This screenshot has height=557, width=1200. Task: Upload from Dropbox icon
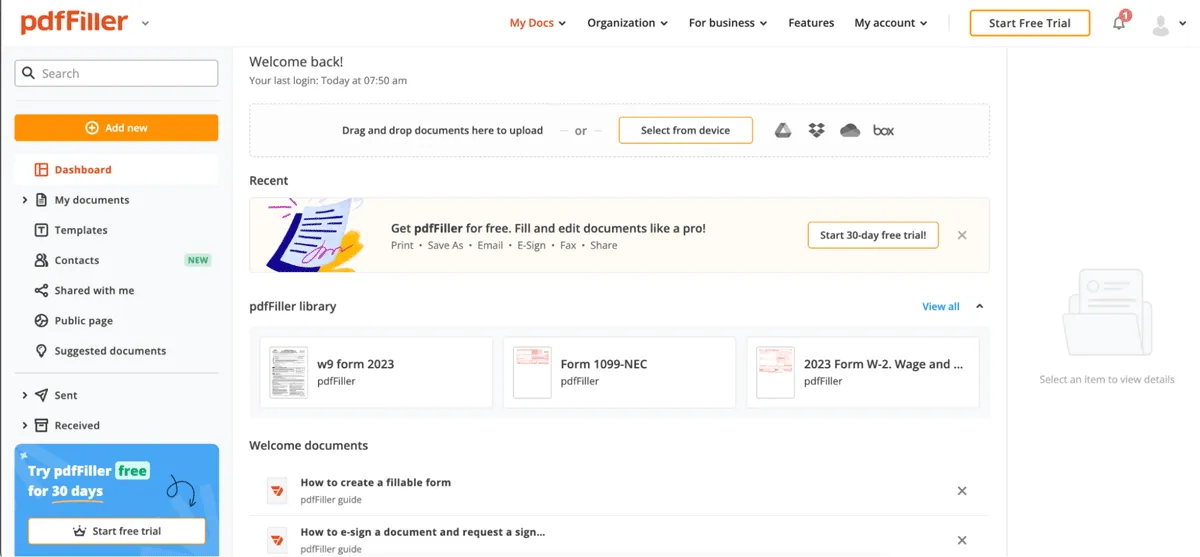point(816,130)
